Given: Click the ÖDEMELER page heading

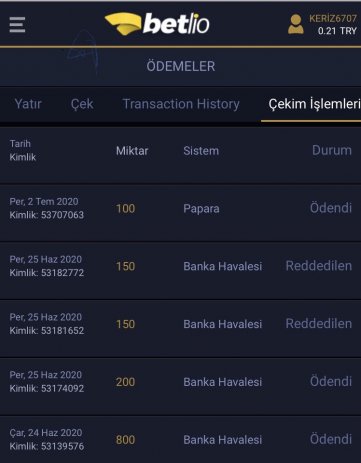Looking at the screenshot, I should point(181,66).
